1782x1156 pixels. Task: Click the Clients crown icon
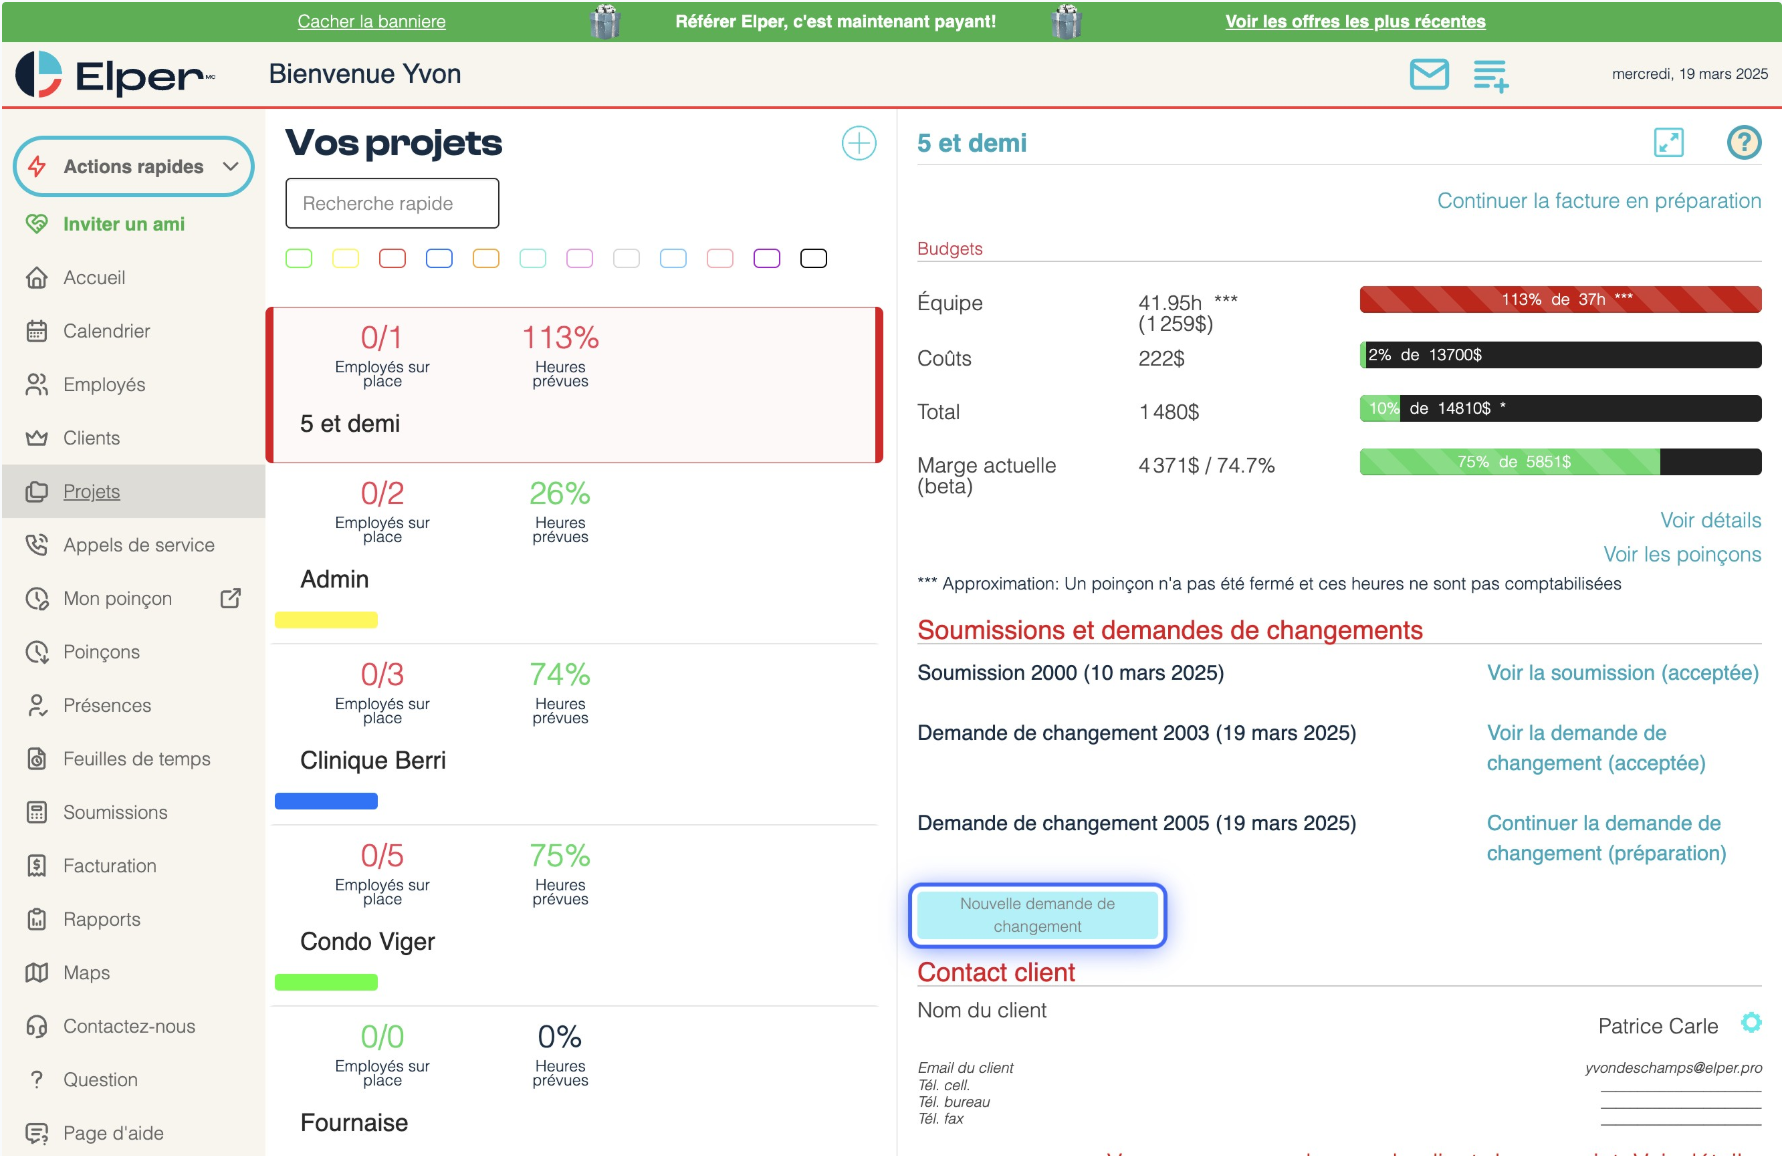[x=37, y=438]
